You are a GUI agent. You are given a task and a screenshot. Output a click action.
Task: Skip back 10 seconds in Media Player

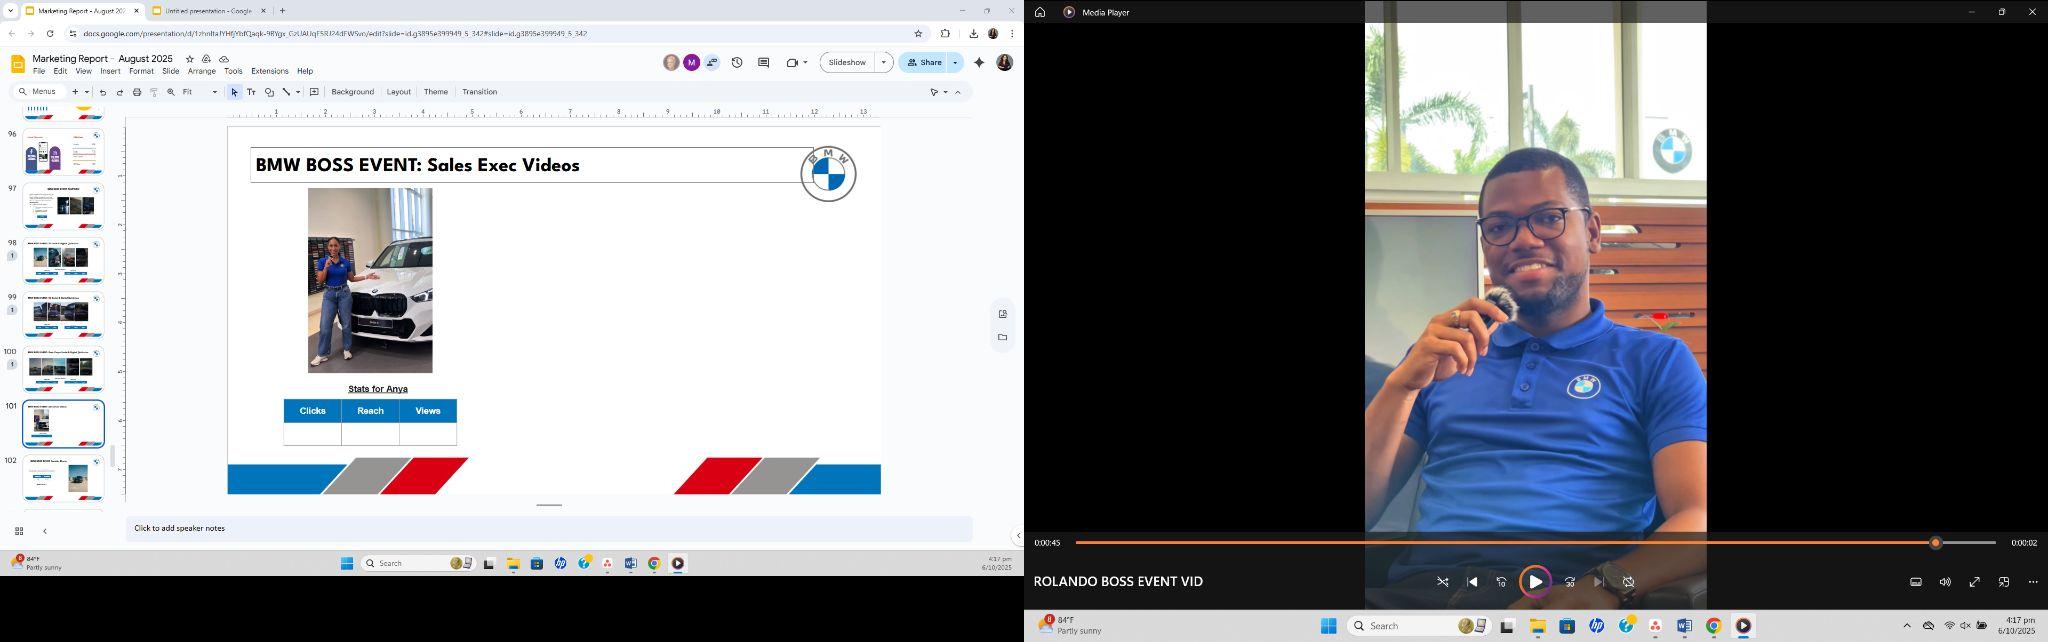[x=1501, y=582]
